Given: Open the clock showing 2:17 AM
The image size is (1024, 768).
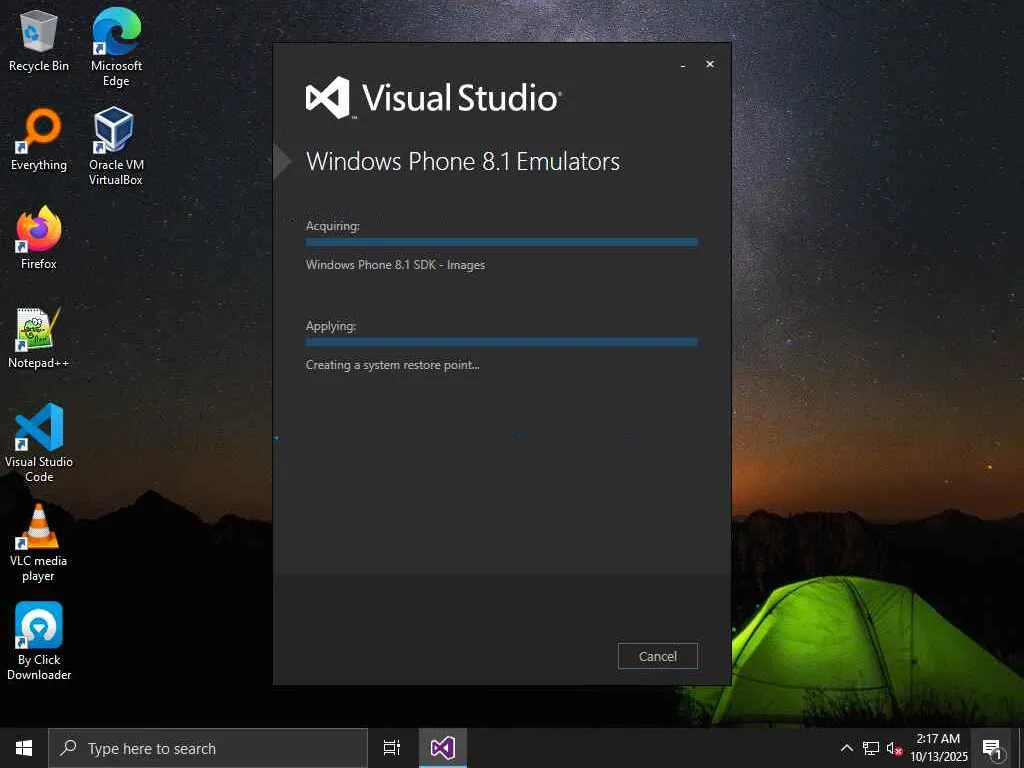Looking at the screenshot, I should click(938, 748).
